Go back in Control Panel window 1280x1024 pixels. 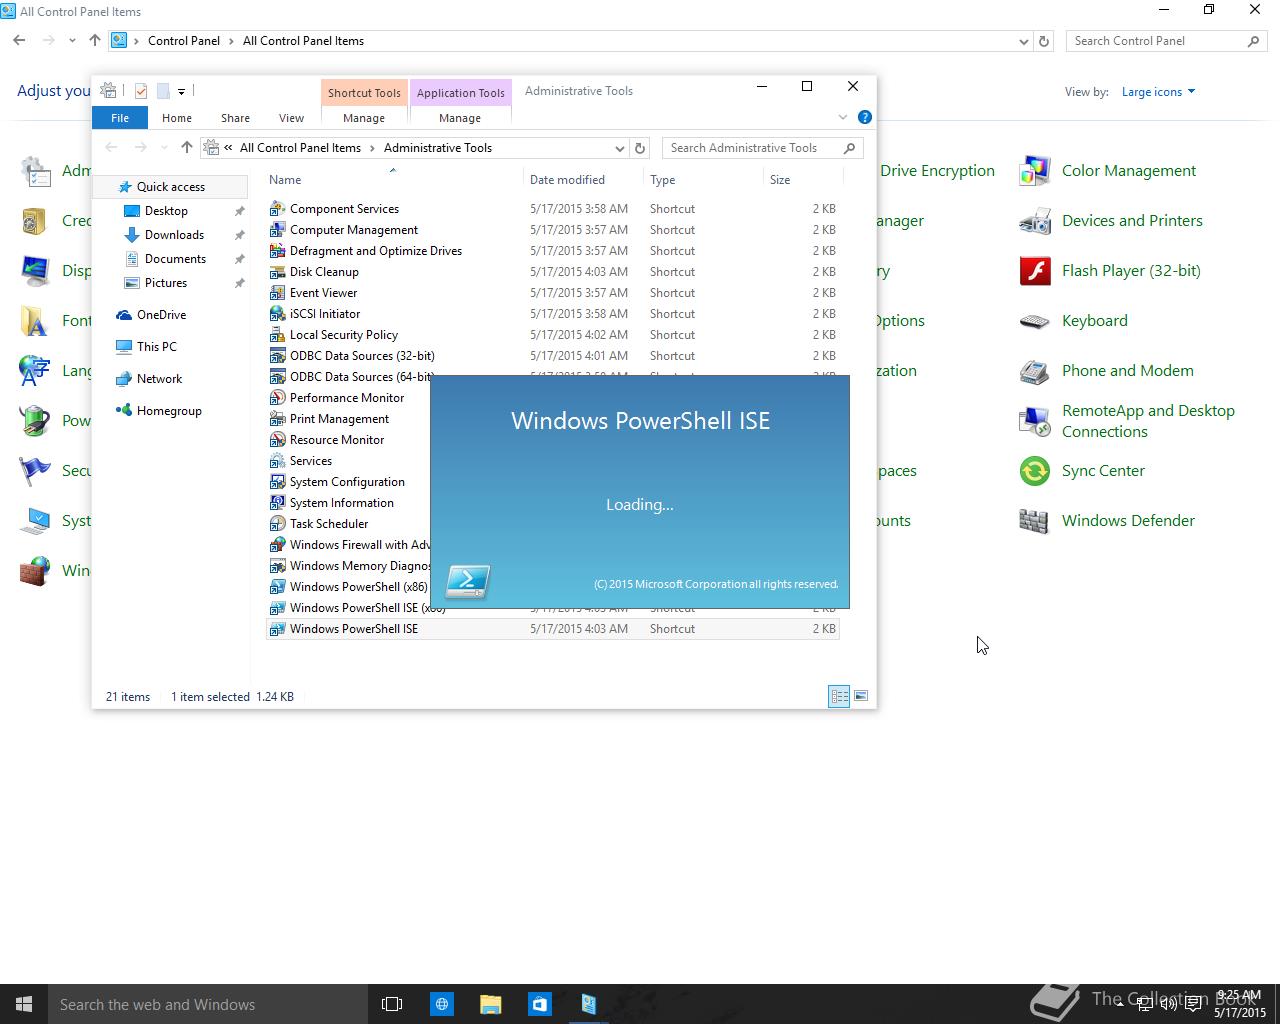19,41
